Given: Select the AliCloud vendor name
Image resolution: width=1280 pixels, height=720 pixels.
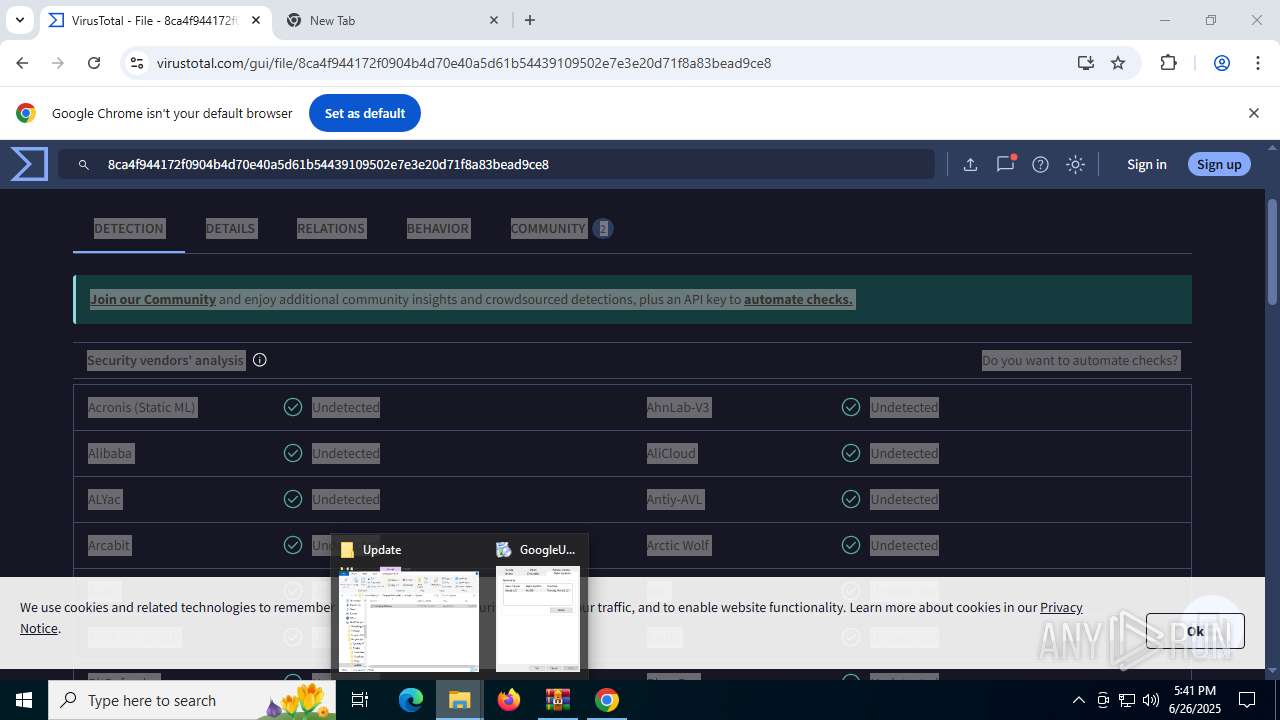Looking at the screenshot, I should click(671, 453).
